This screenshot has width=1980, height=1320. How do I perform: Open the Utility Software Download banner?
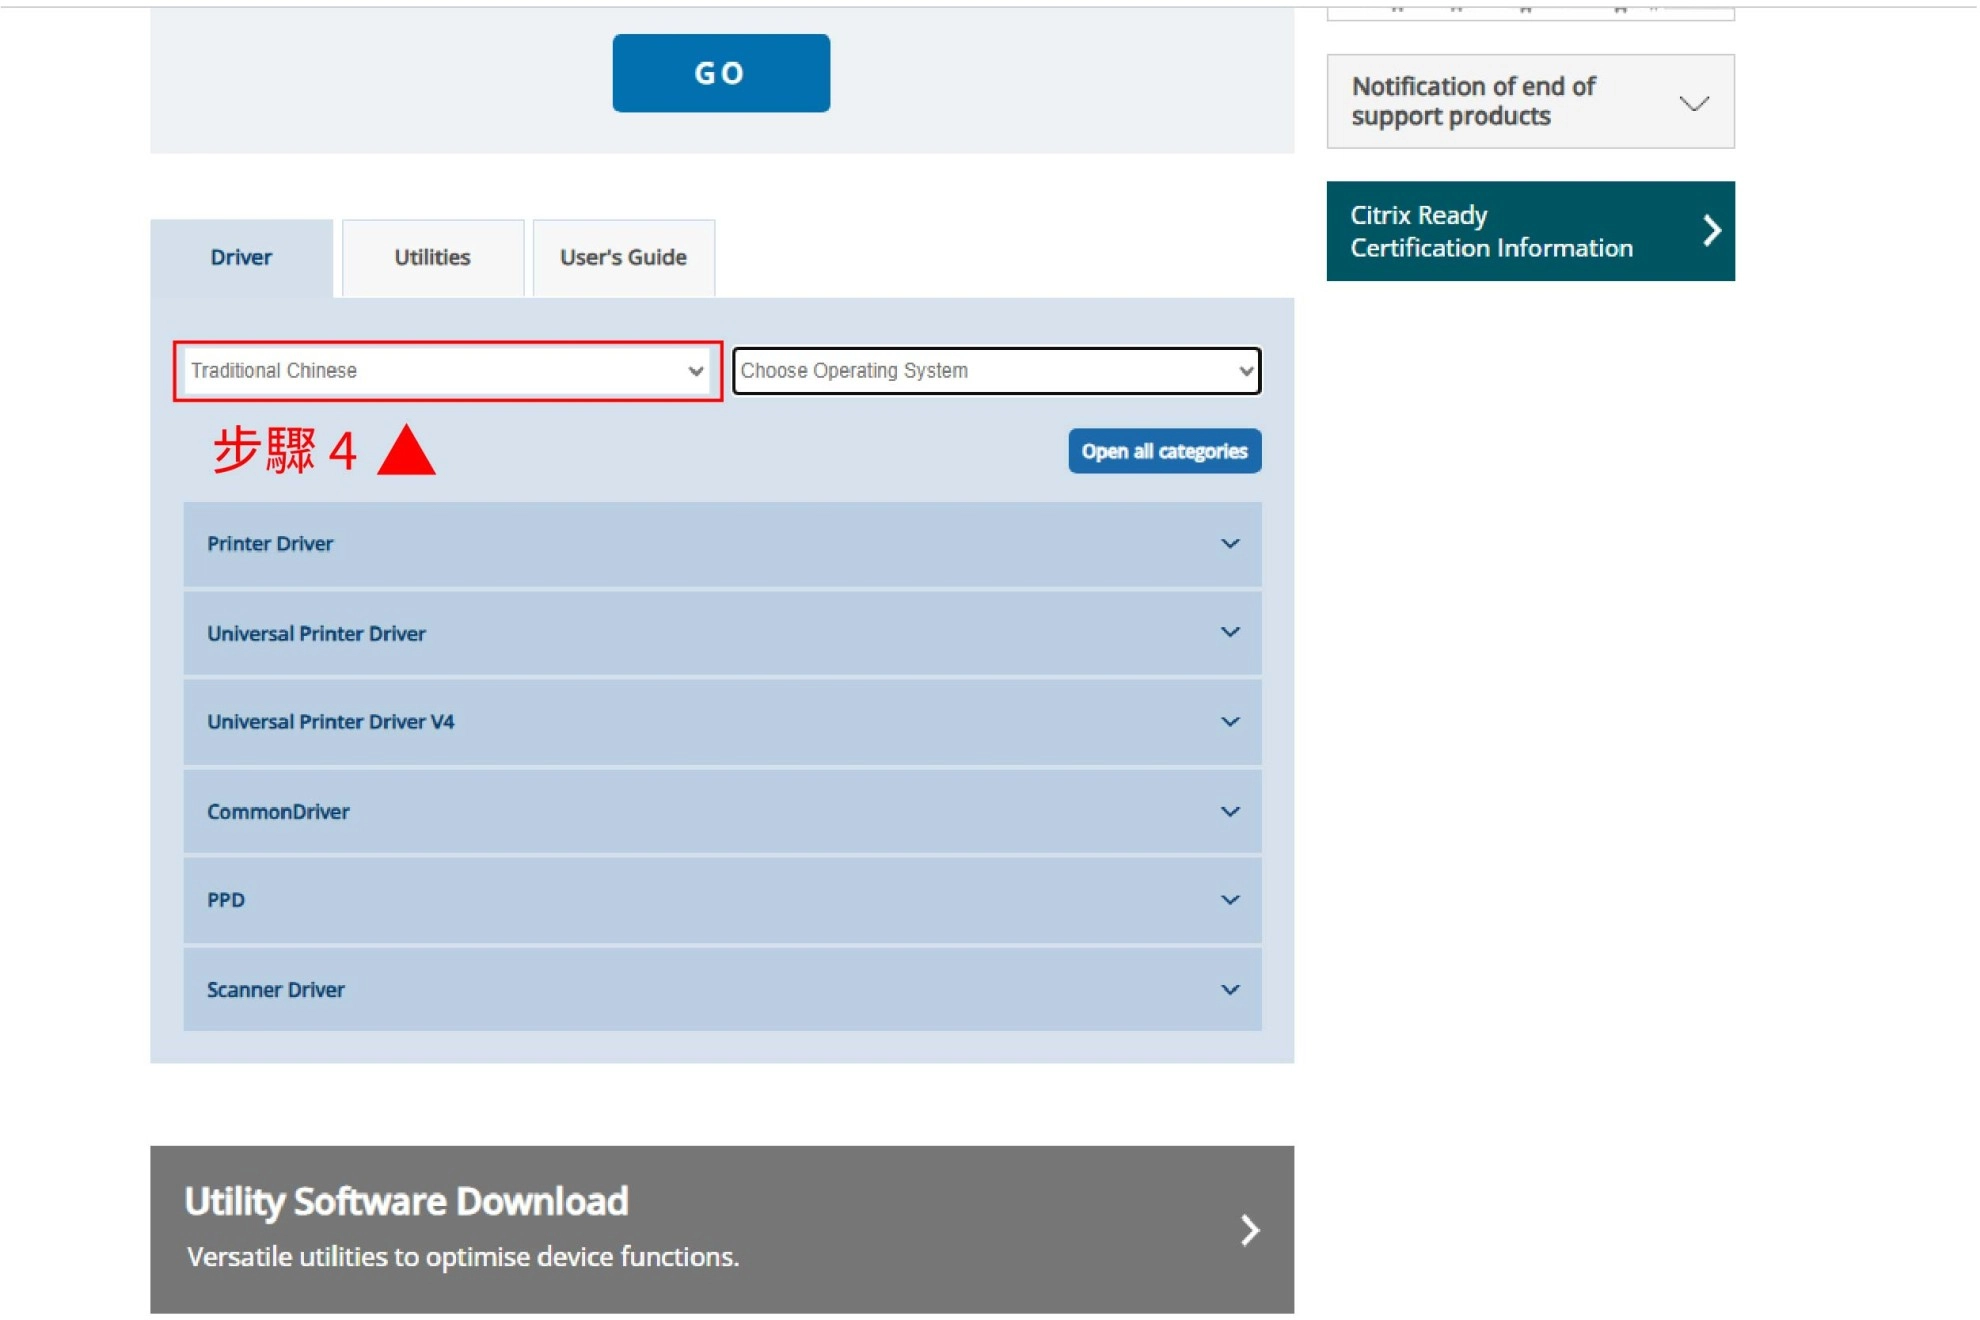(700, 1229)
